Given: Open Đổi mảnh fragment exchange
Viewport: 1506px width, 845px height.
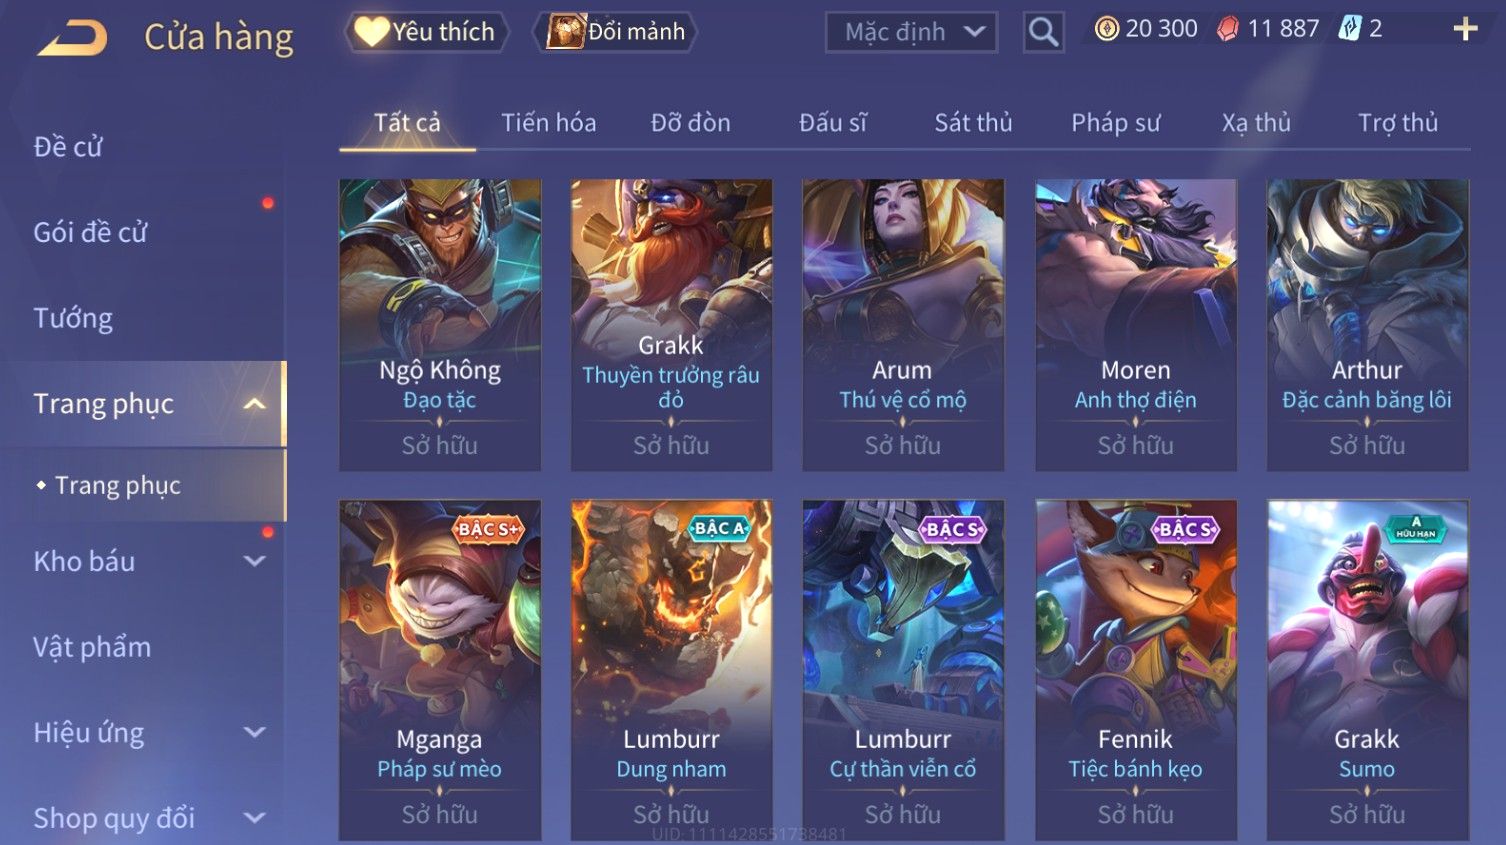Looking at the screenshot, I should point(616,32).
